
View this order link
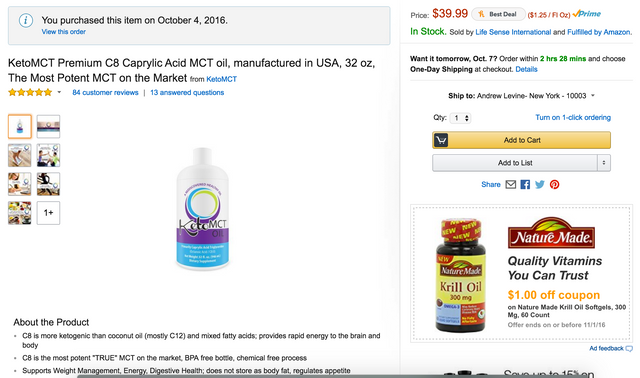pyautogui.click(x=64, y=32)
